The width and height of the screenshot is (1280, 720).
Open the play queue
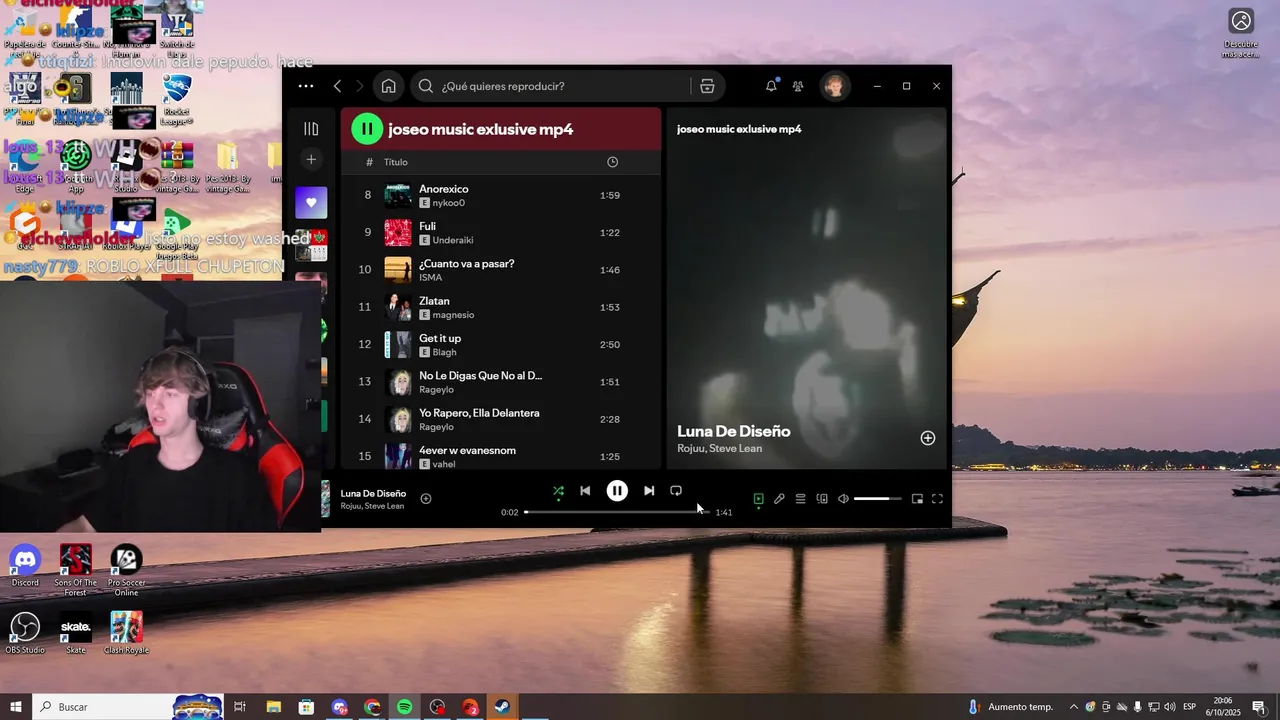[x=800, y=499]
